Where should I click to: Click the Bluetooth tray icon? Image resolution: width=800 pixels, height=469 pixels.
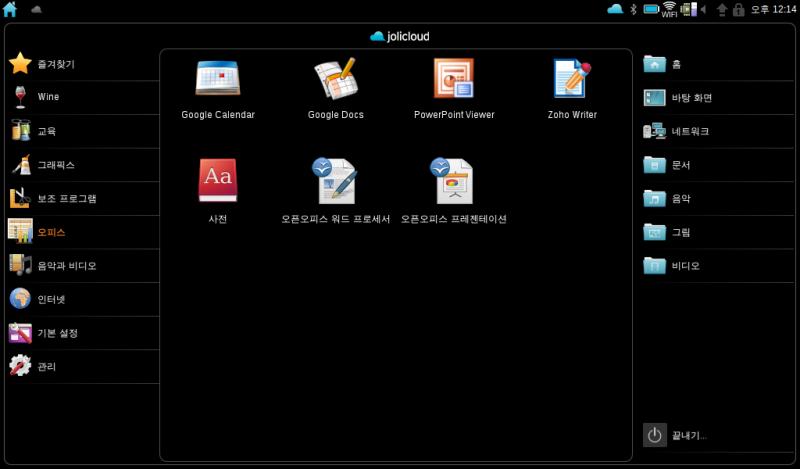coord(633,9)
